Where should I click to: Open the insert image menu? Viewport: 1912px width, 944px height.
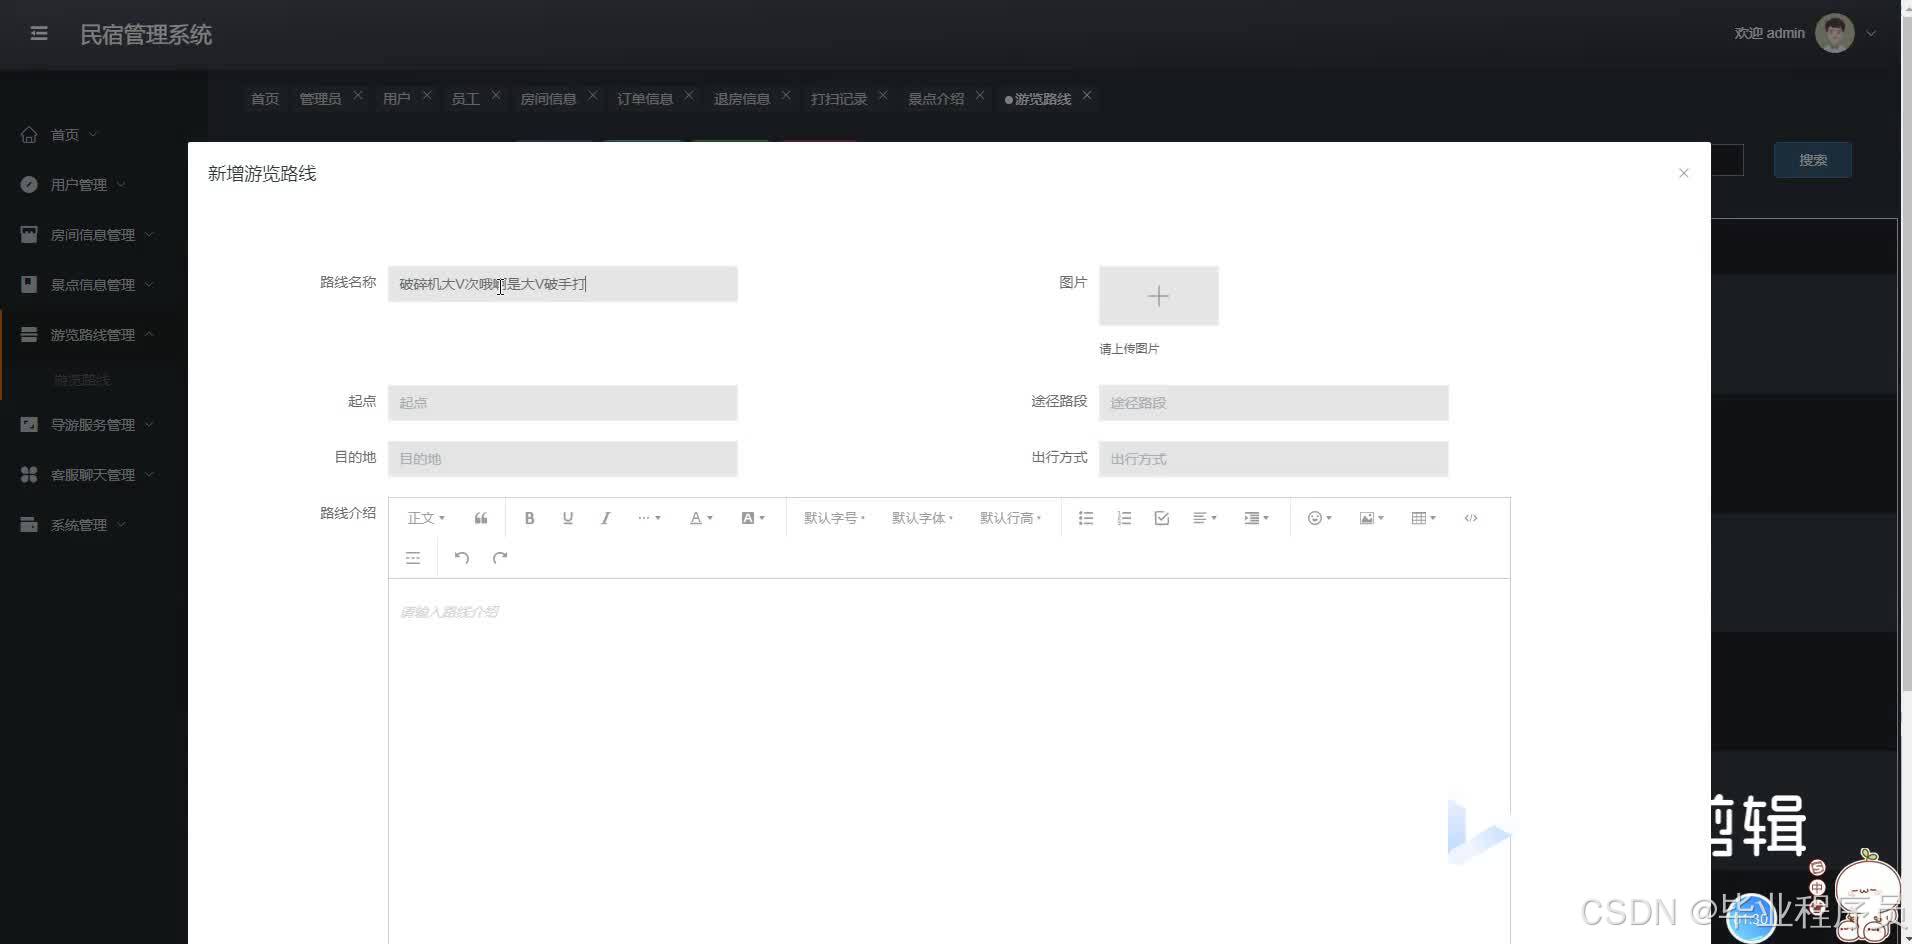tap(1372, 518)
